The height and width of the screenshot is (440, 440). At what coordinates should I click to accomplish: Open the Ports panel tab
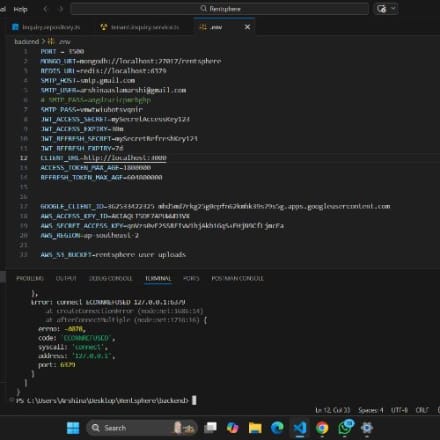click(x=191, y=278)
